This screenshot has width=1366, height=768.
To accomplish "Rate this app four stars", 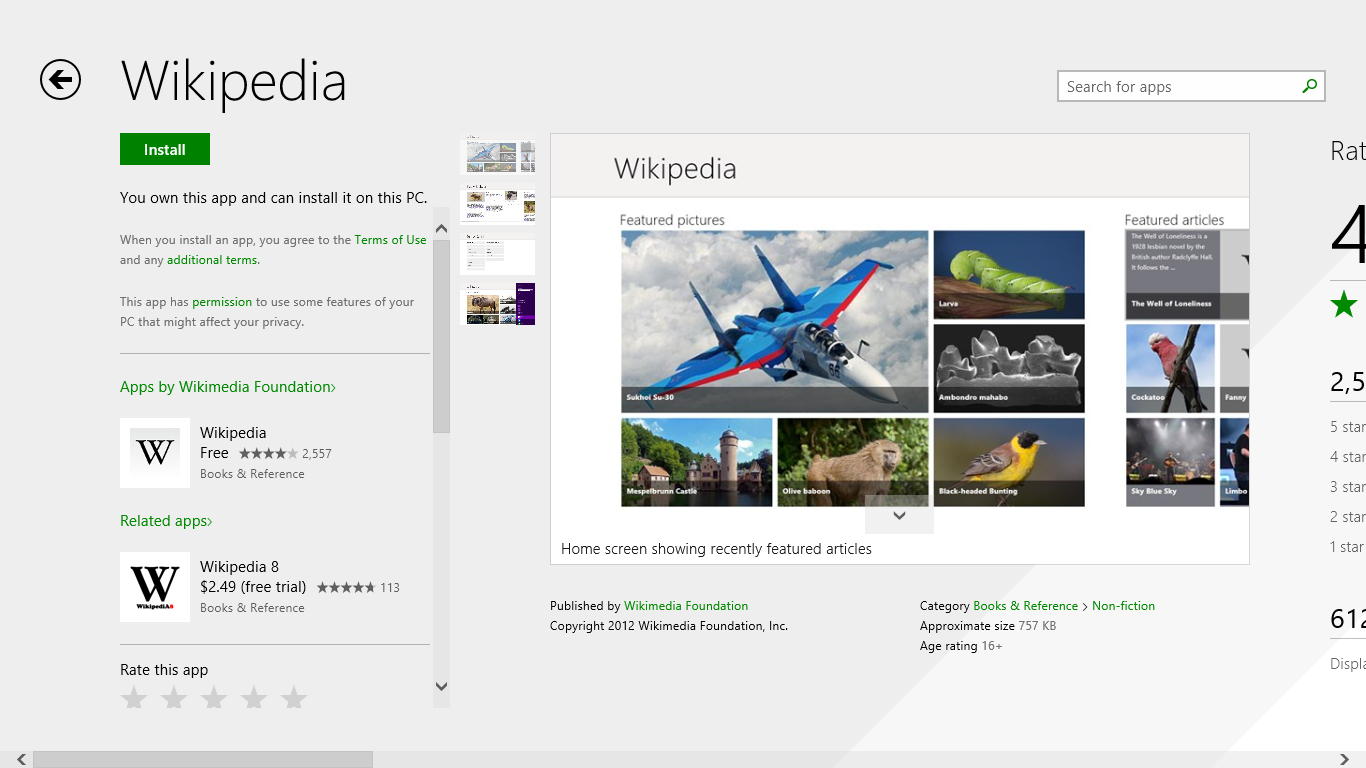I will [254, 697].
